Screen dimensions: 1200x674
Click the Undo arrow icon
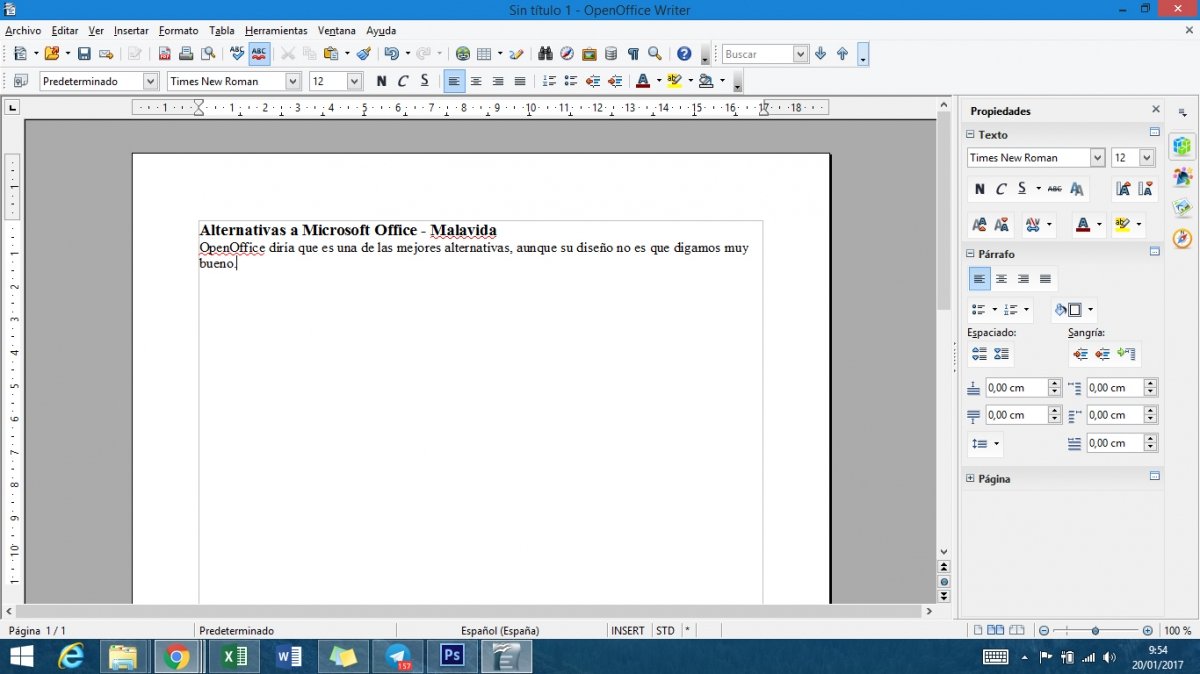coord(391,54)
